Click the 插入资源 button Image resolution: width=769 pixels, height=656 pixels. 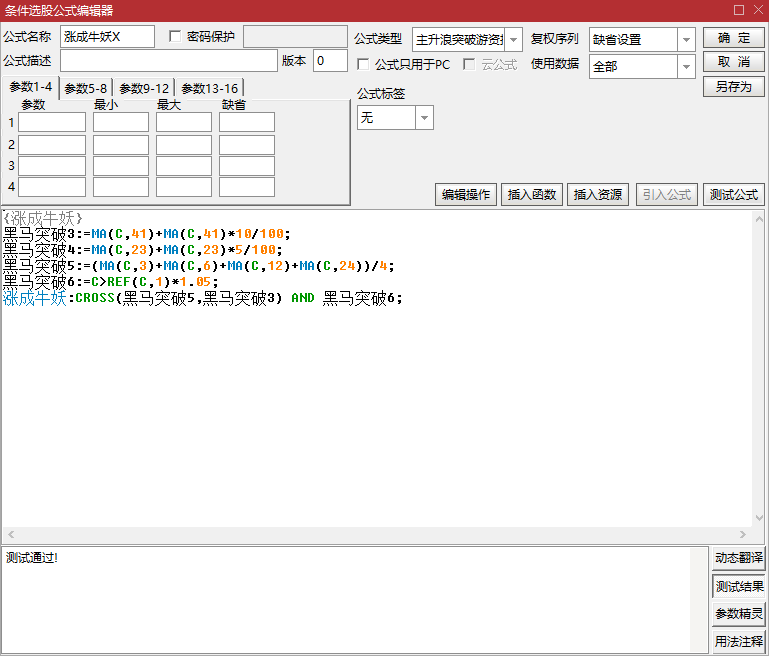pyautogui.click(x=598, y=195)
